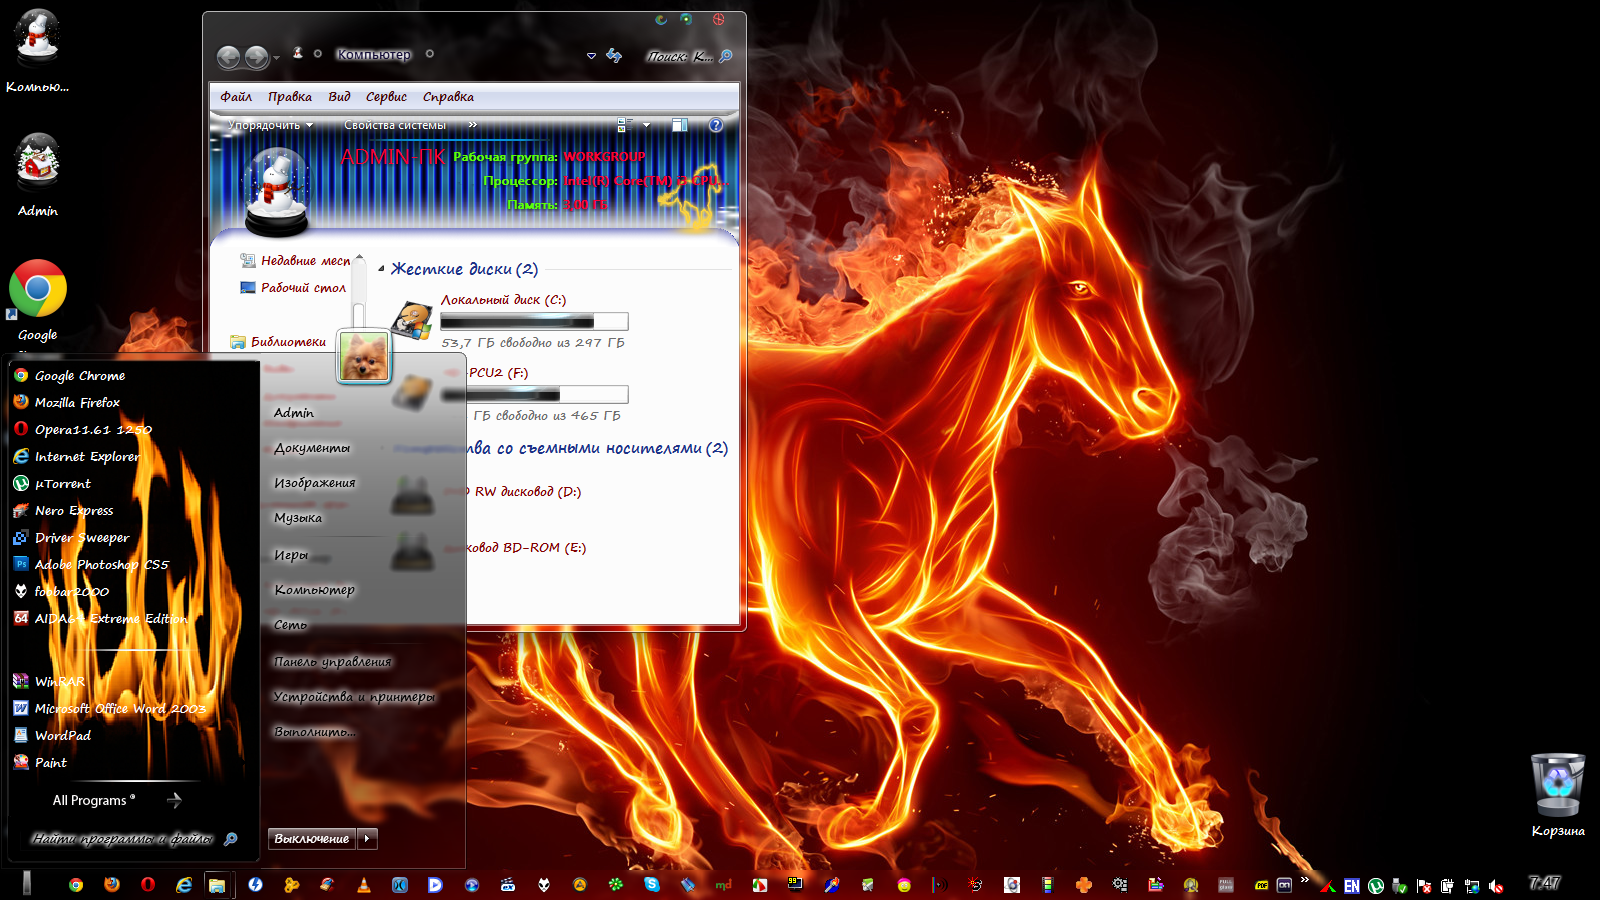Switch the EN language indicator in tray

pos(1351,886)
